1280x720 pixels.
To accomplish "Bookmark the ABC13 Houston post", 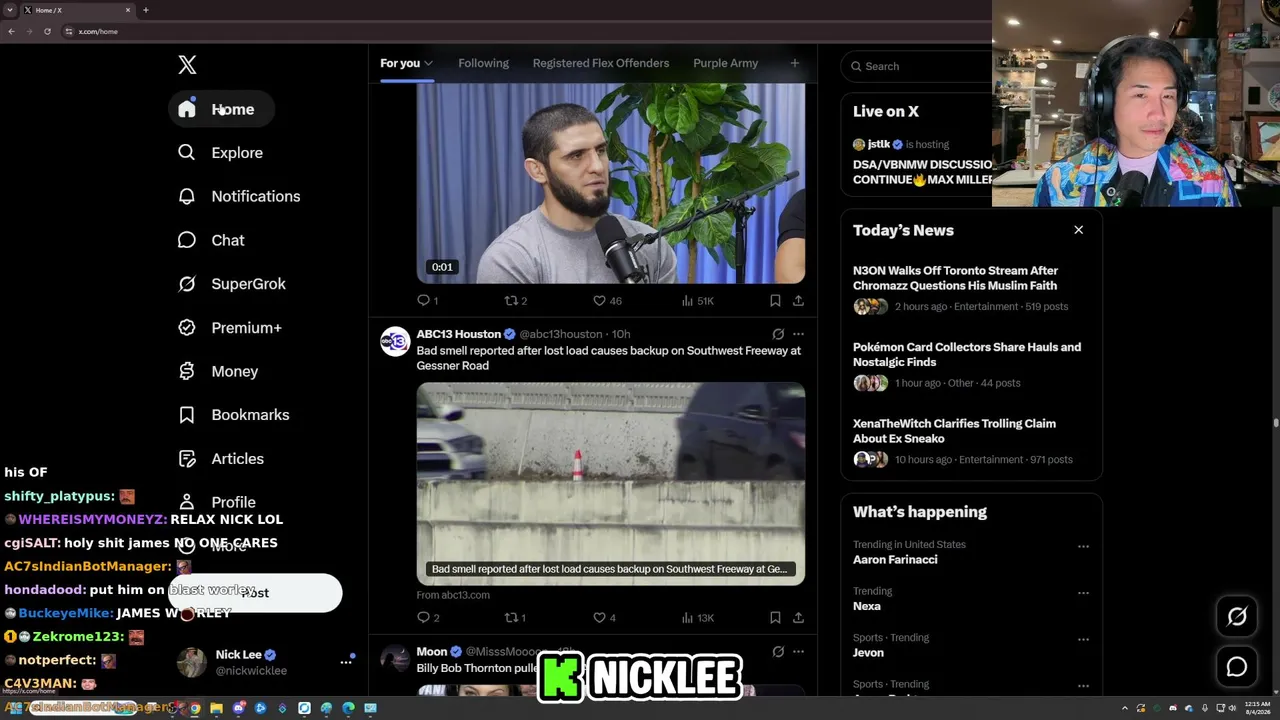I will click(775, 617).
